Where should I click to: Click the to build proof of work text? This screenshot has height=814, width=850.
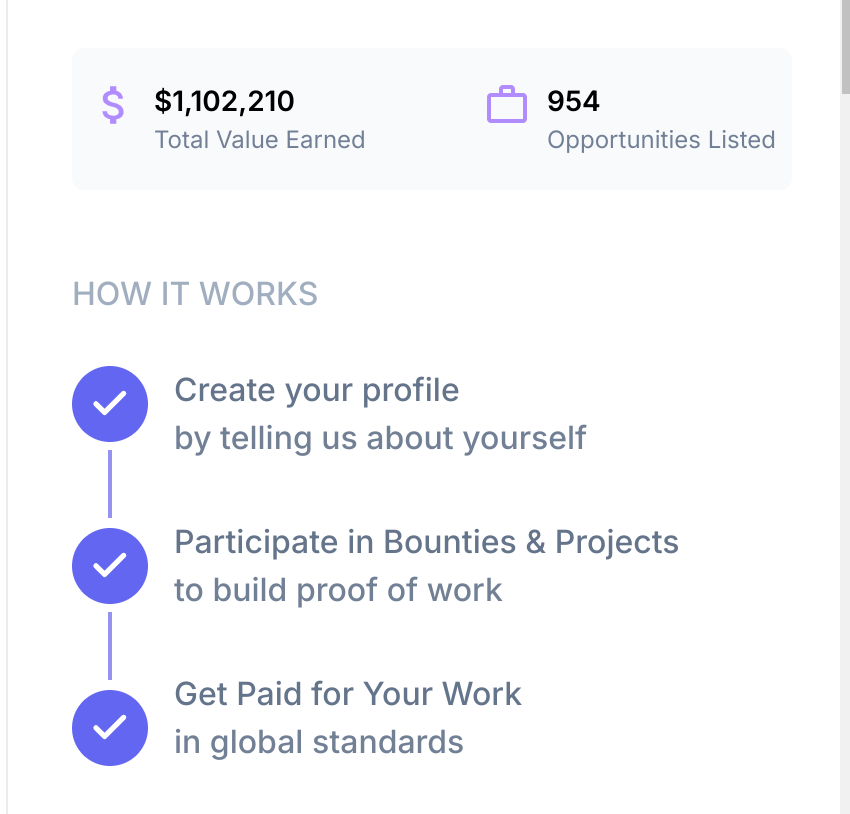[x=338, y=590]
